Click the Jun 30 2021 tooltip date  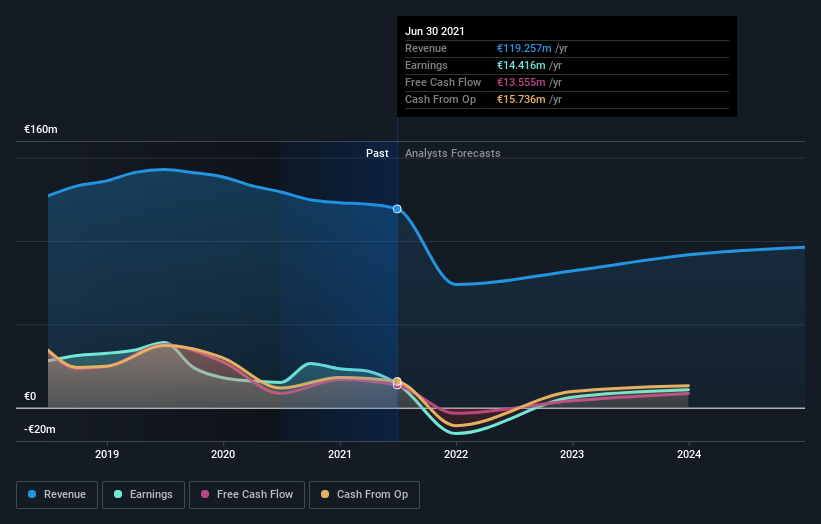pyautogui.click(x=435, y=31)
